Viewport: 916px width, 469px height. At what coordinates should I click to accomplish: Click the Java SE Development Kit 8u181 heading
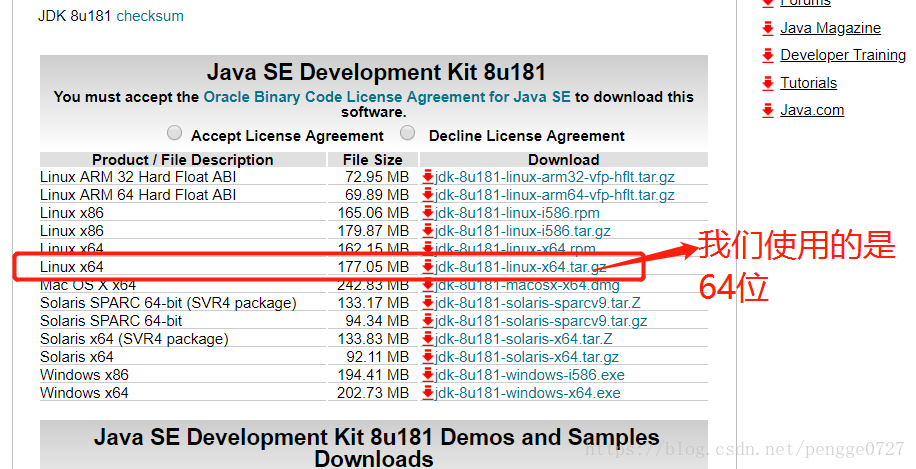pyautogui.click(x=376, y=72)
